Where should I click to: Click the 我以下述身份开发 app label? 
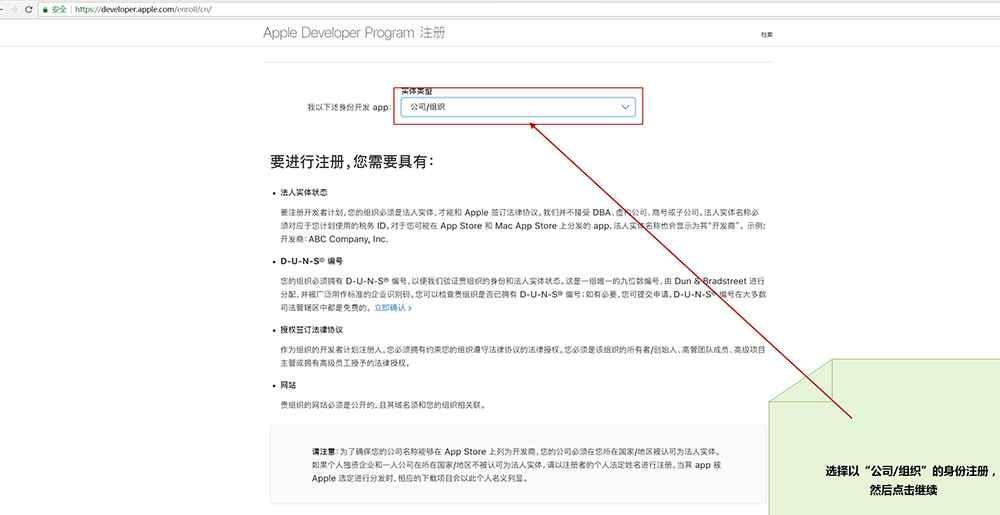pos(349,106)
